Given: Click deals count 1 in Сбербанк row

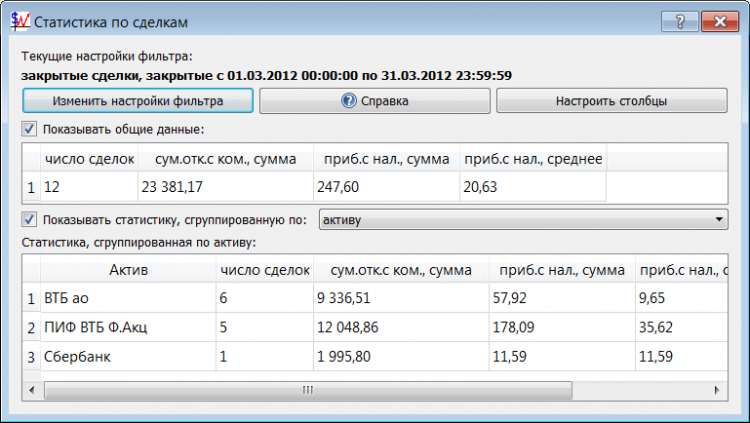Looking at the screenshot, I should (265, 356).
